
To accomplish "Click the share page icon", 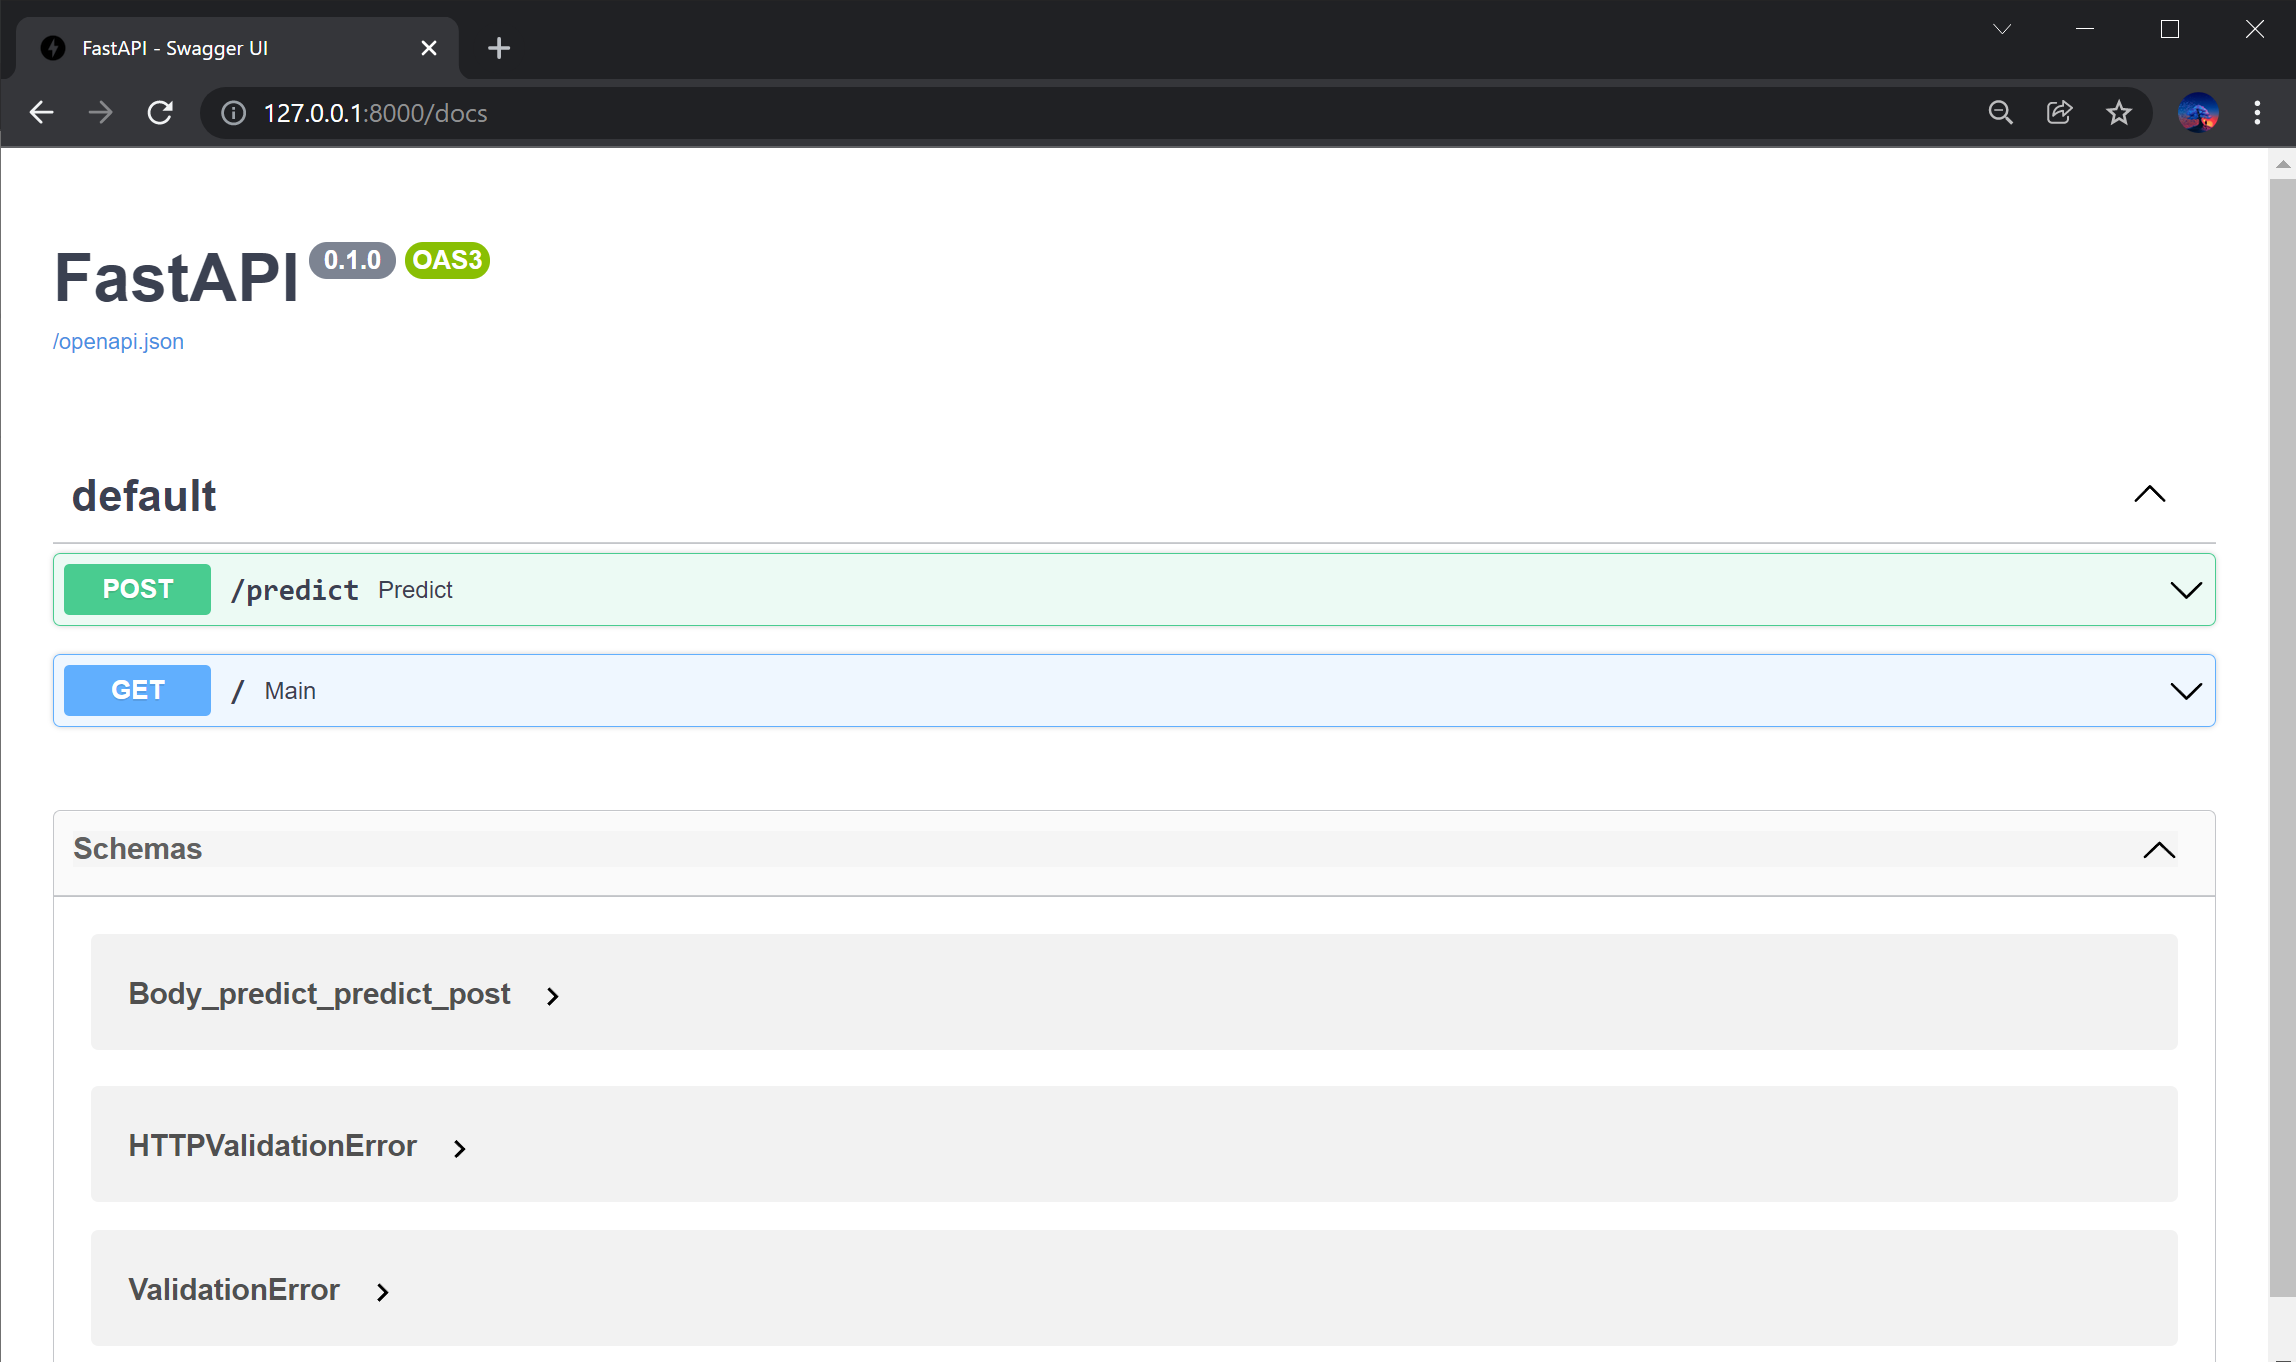I will point(2059,113).
